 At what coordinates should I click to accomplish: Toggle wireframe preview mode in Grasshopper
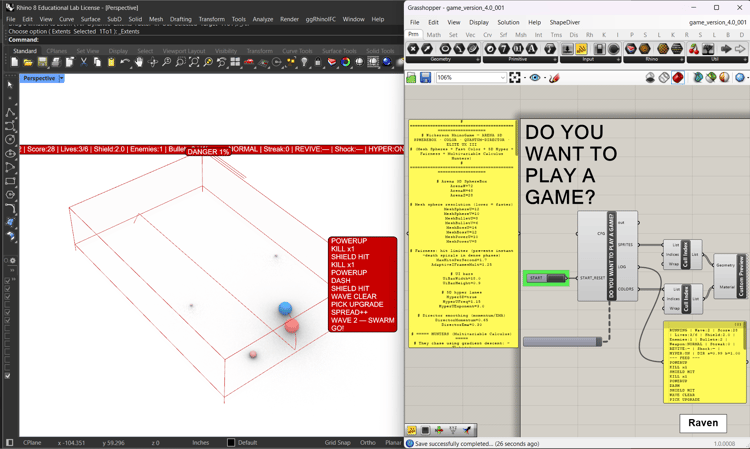tap(664, 77)
